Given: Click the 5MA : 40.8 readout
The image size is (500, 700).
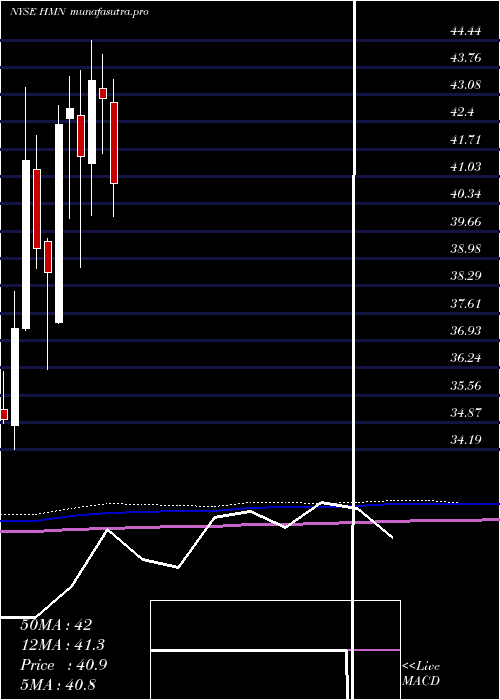Looking at the screenshot, I should click(x=58, y=685).
